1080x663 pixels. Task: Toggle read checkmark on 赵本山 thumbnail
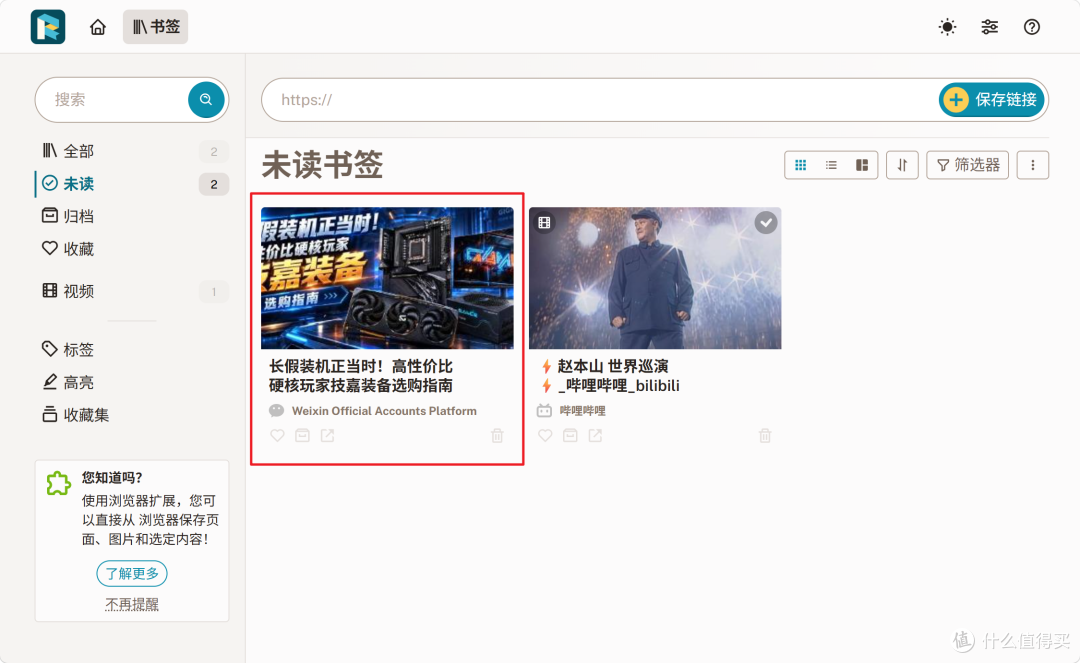pos(765,222)
